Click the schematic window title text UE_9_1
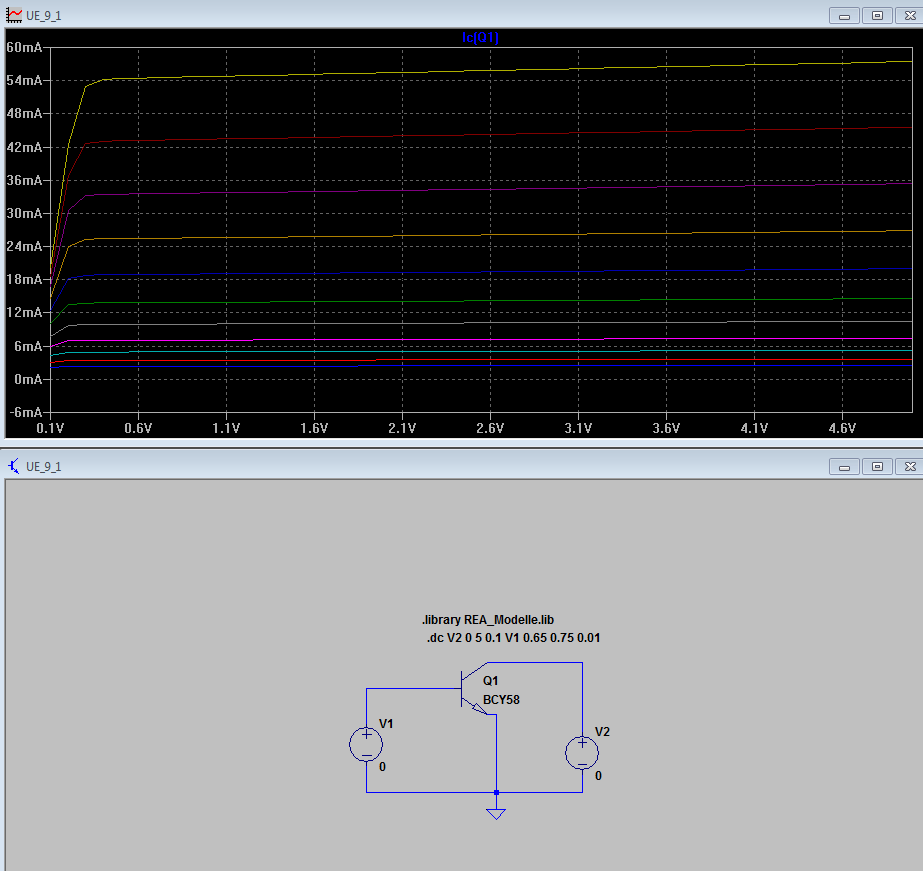 (44, 467)
